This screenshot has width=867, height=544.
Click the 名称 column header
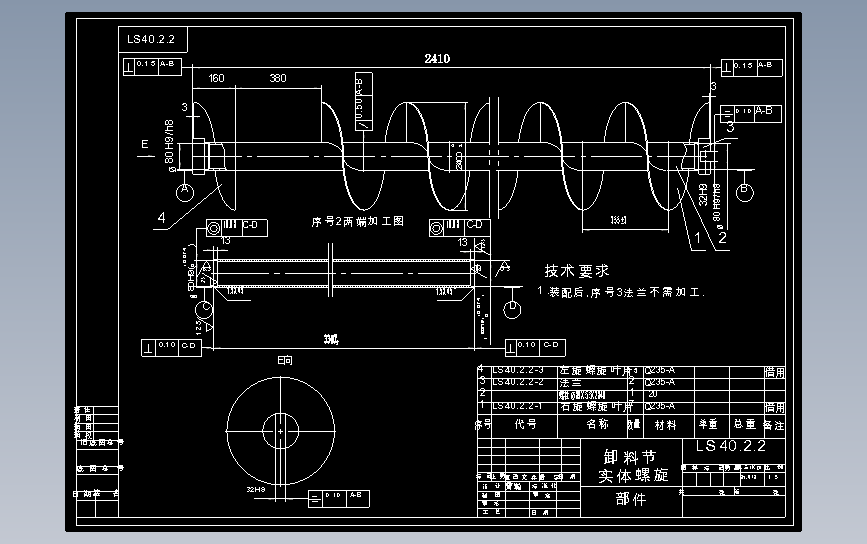click(597, 424)
